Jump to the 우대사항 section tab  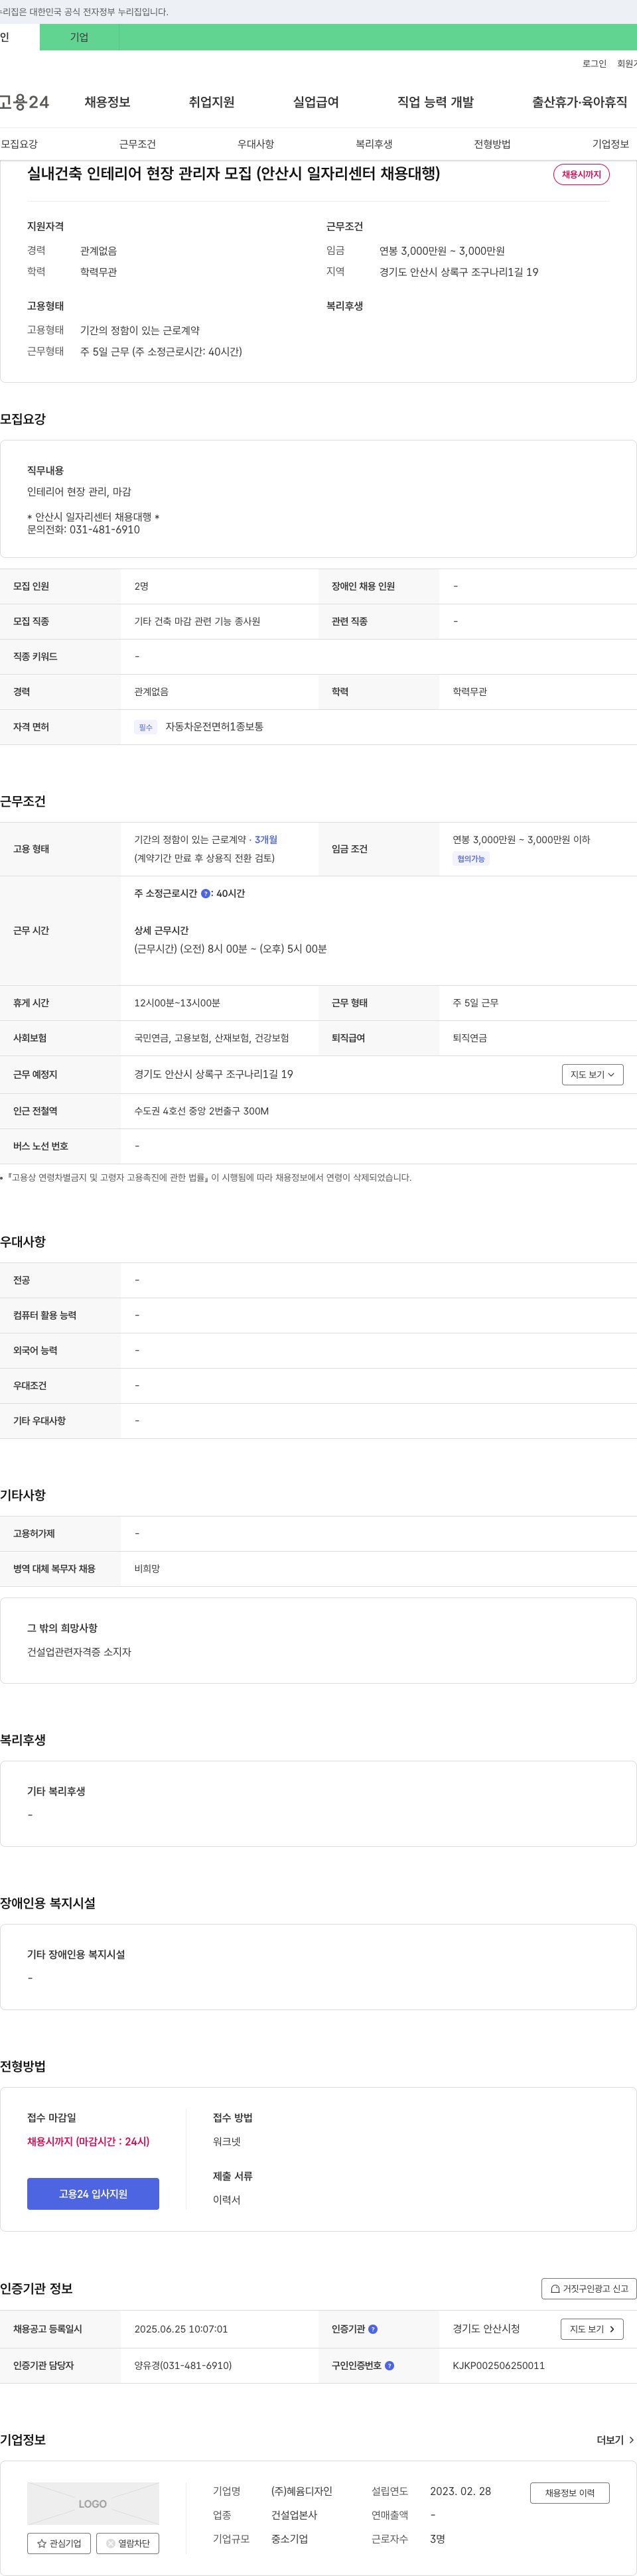256,144
